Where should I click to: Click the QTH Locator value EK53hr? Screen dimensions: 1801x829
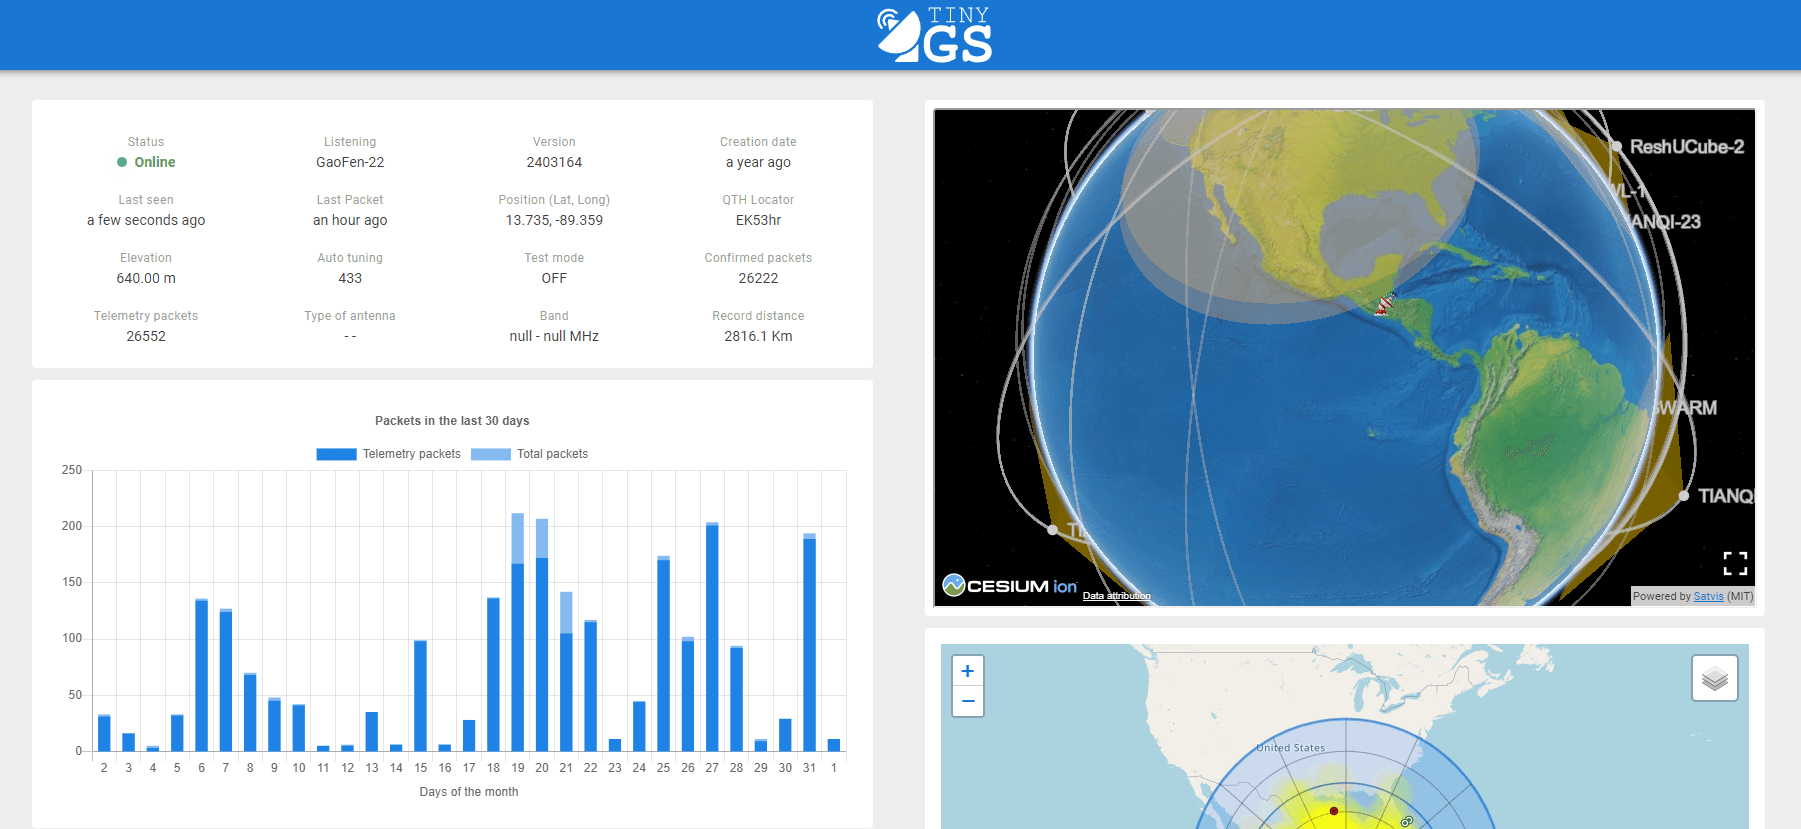(x=758, y=220)
